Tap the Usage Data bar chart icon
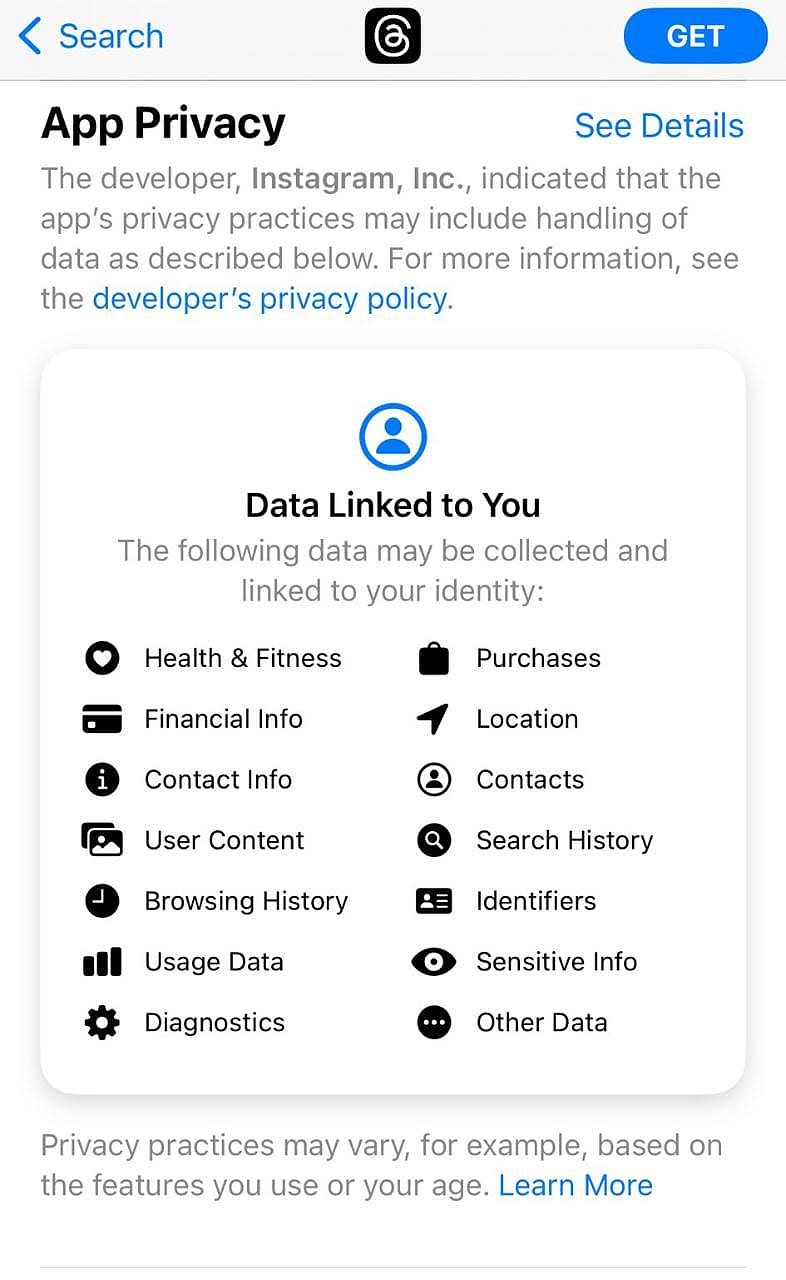The height and width of the screenshot is (1280, 786). pyautogui.click(x=102, y=962)
